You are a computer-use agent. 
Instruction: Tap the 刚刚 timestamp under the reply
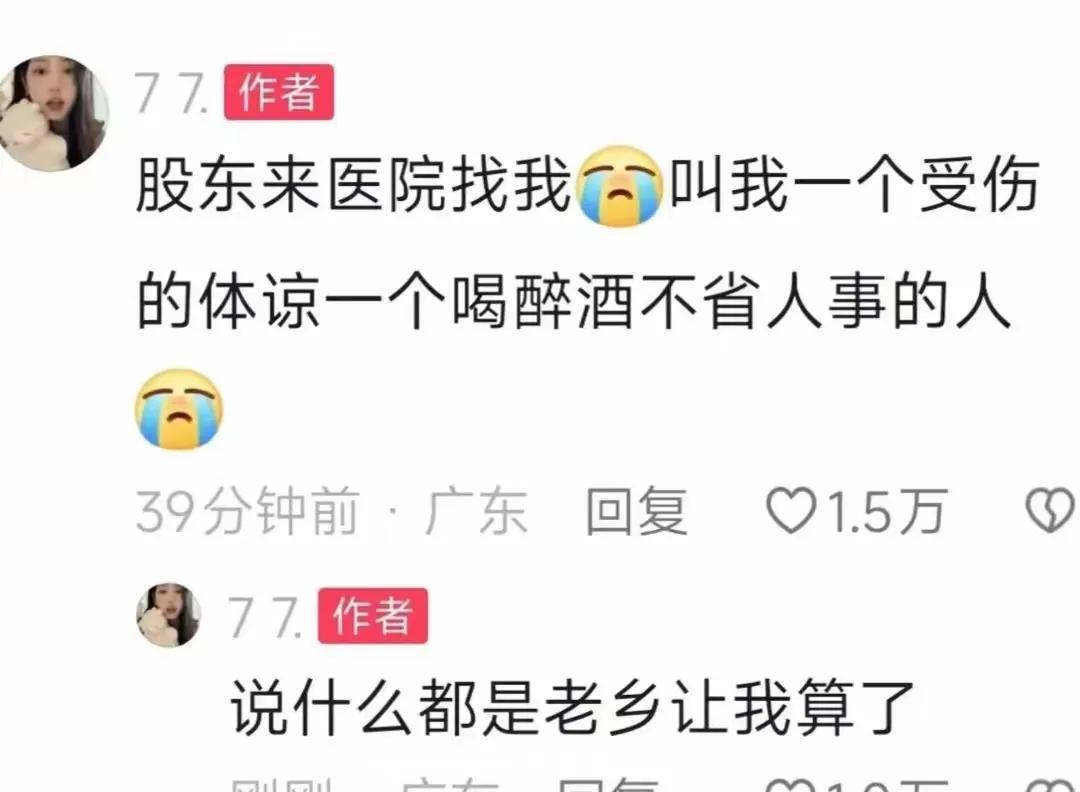(282, 785)
